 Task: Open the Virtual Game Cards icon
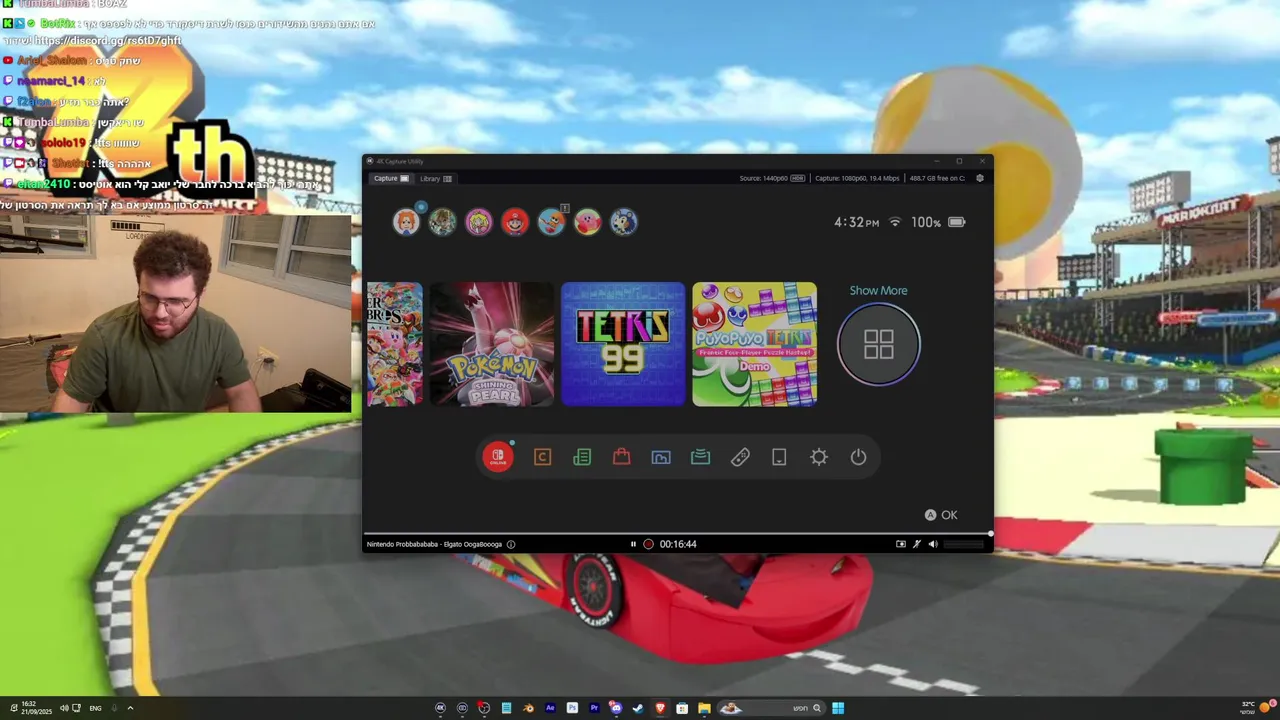[779, 457]
